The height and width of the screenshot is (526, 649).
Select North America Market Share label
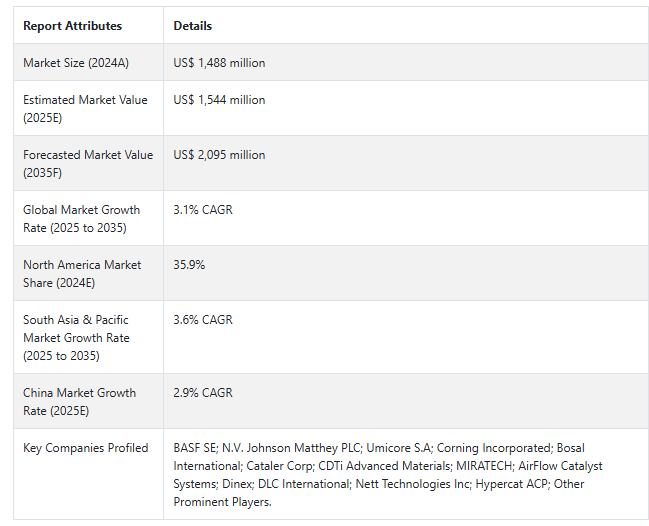pyautogui.click(x=82, y=274)
